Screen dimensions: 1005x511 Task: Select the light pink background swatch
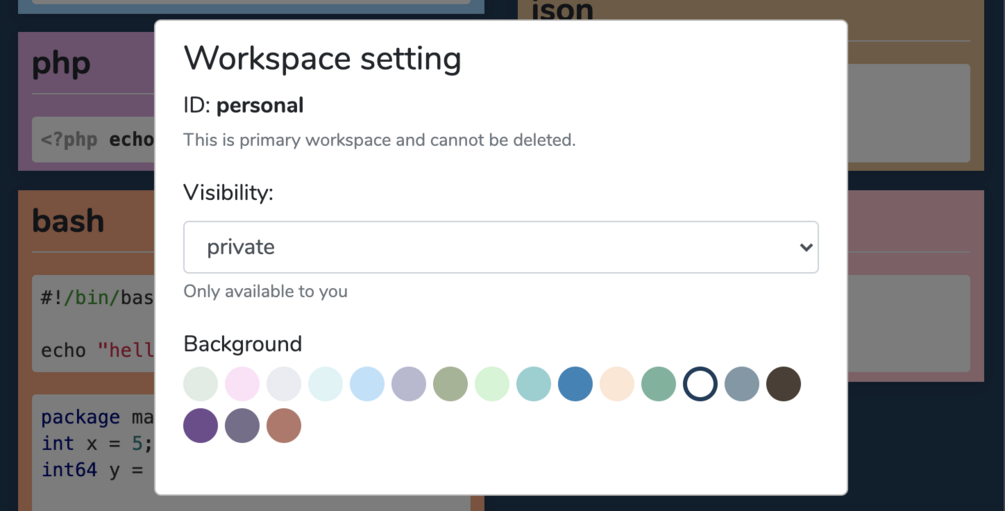[x=242, y=384]
